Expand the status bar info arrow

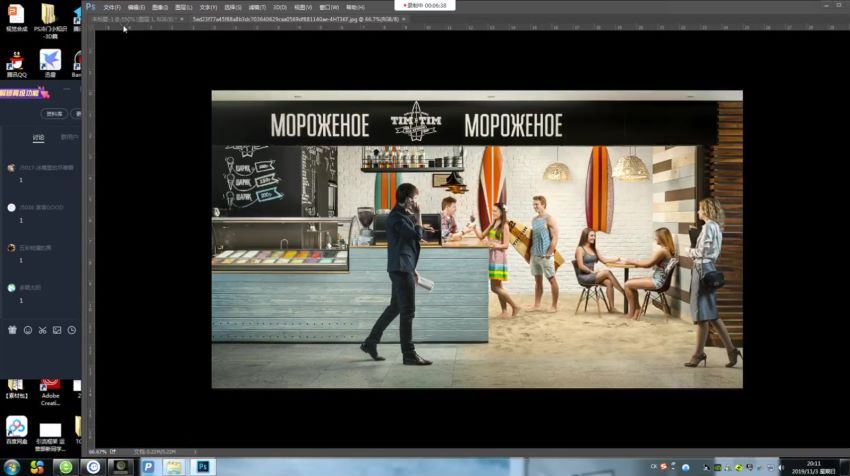tap(195, 452)
